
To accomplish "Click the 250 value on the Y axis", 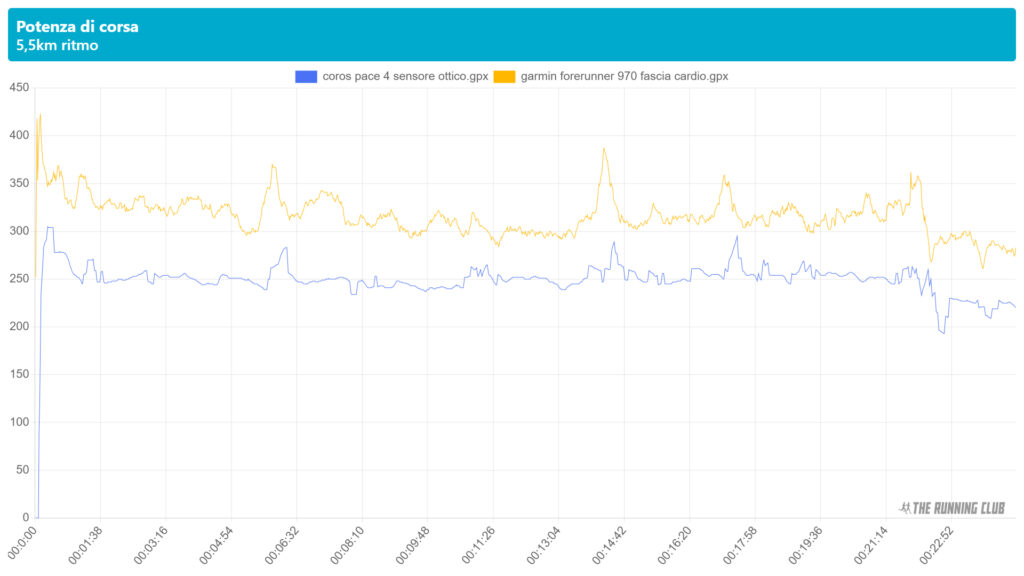I will (x=18, y=279).
